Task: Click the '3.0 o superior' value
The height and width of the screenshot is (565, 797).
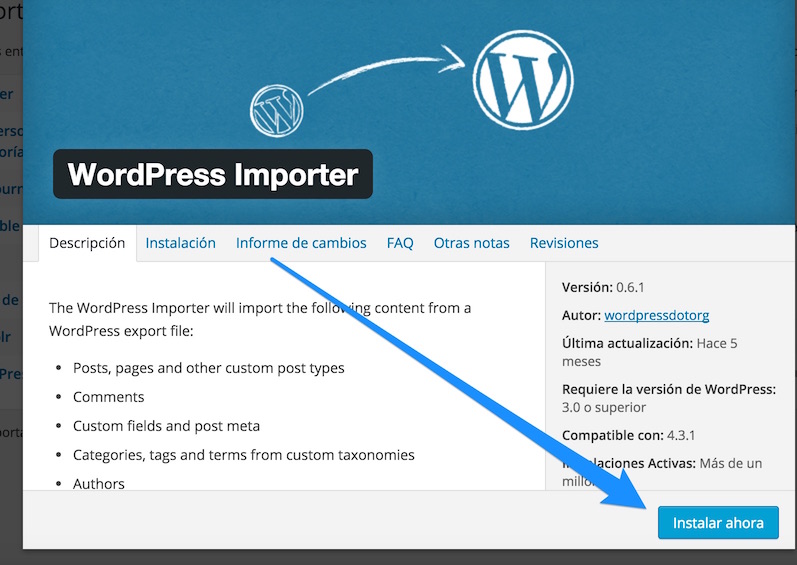Action: coord(604,407)
